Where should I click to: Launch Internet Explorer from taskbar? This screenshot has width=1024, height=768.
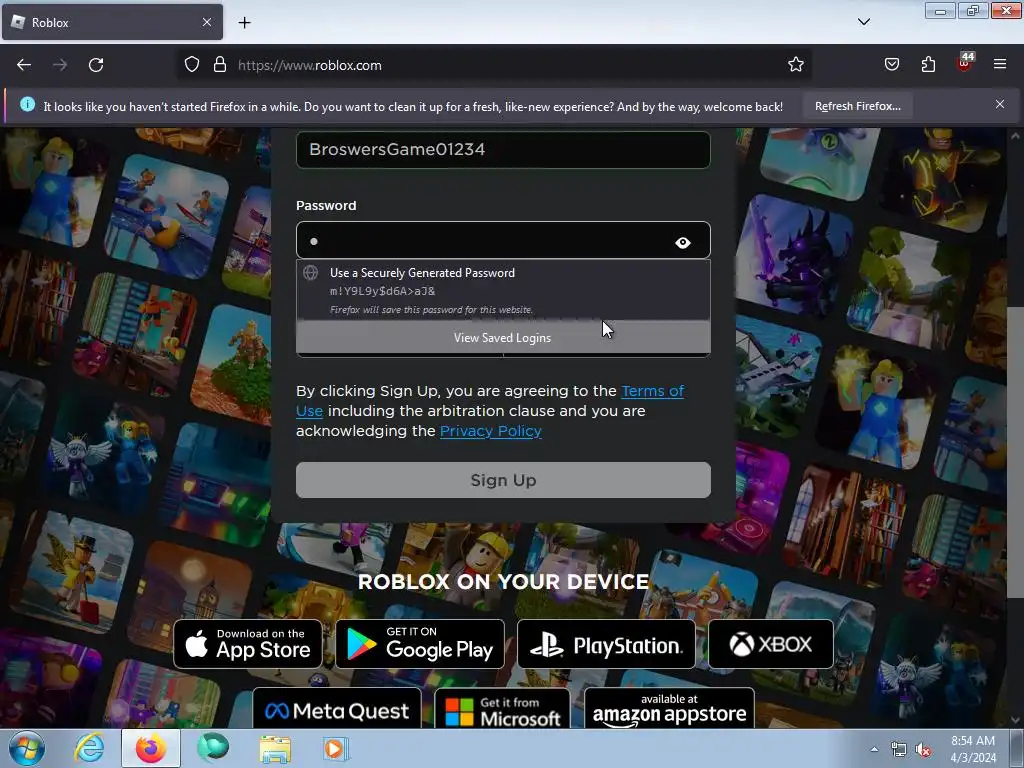coord(89,748)
